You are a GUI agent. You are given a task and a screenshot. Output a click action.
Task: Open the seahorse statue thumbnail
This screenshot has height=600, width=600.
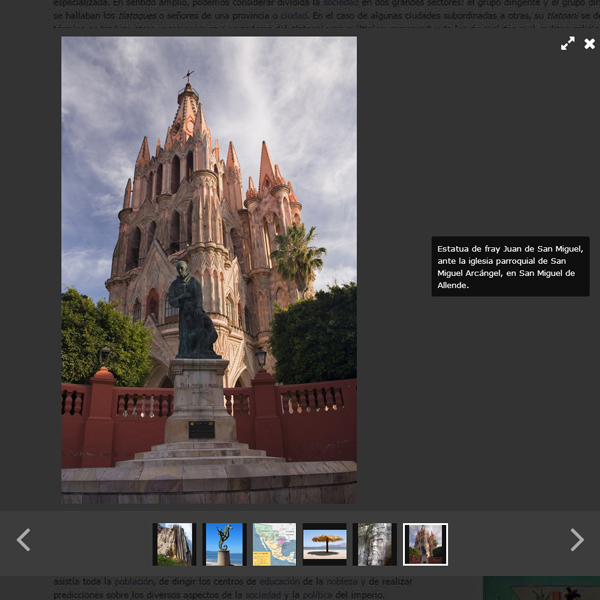tap(224, 544)
